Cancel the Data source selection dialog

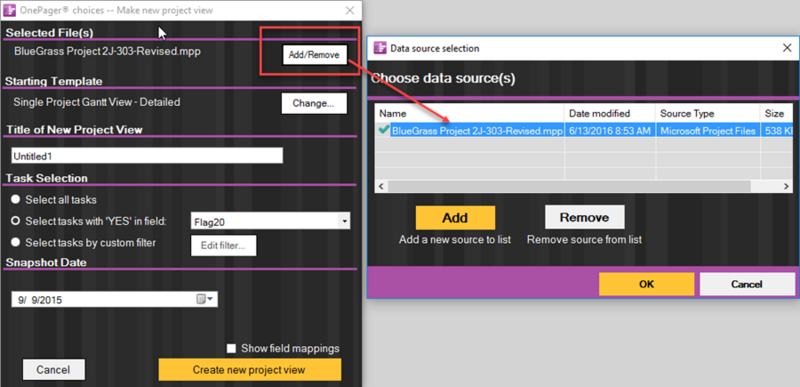coord(747,284)
